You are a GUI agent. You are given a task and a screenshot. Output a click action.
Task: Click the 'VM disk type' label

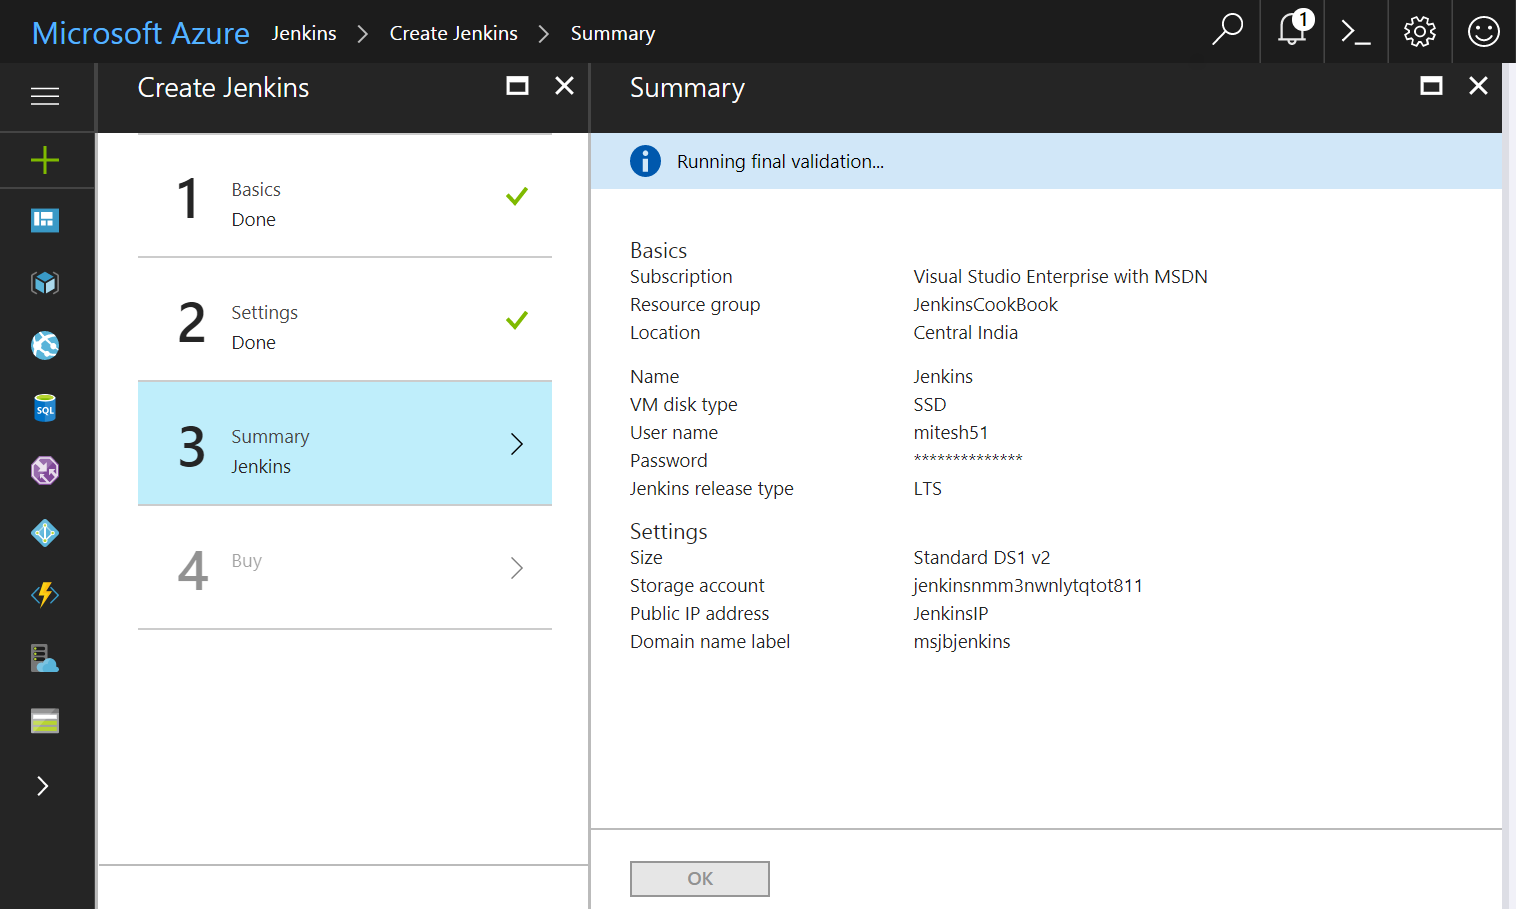(683, 404)
